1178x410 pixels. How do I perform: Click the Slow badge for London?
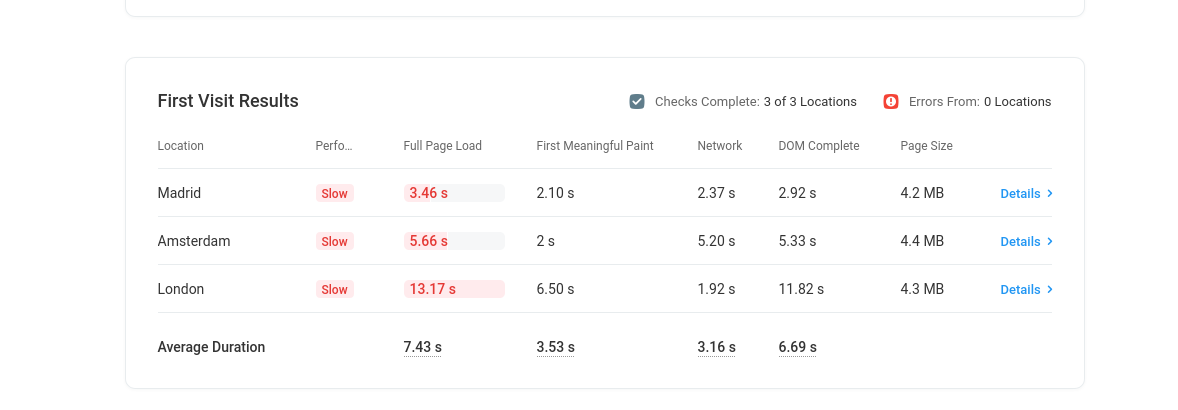pyautogui.click(x=334, y=289)
